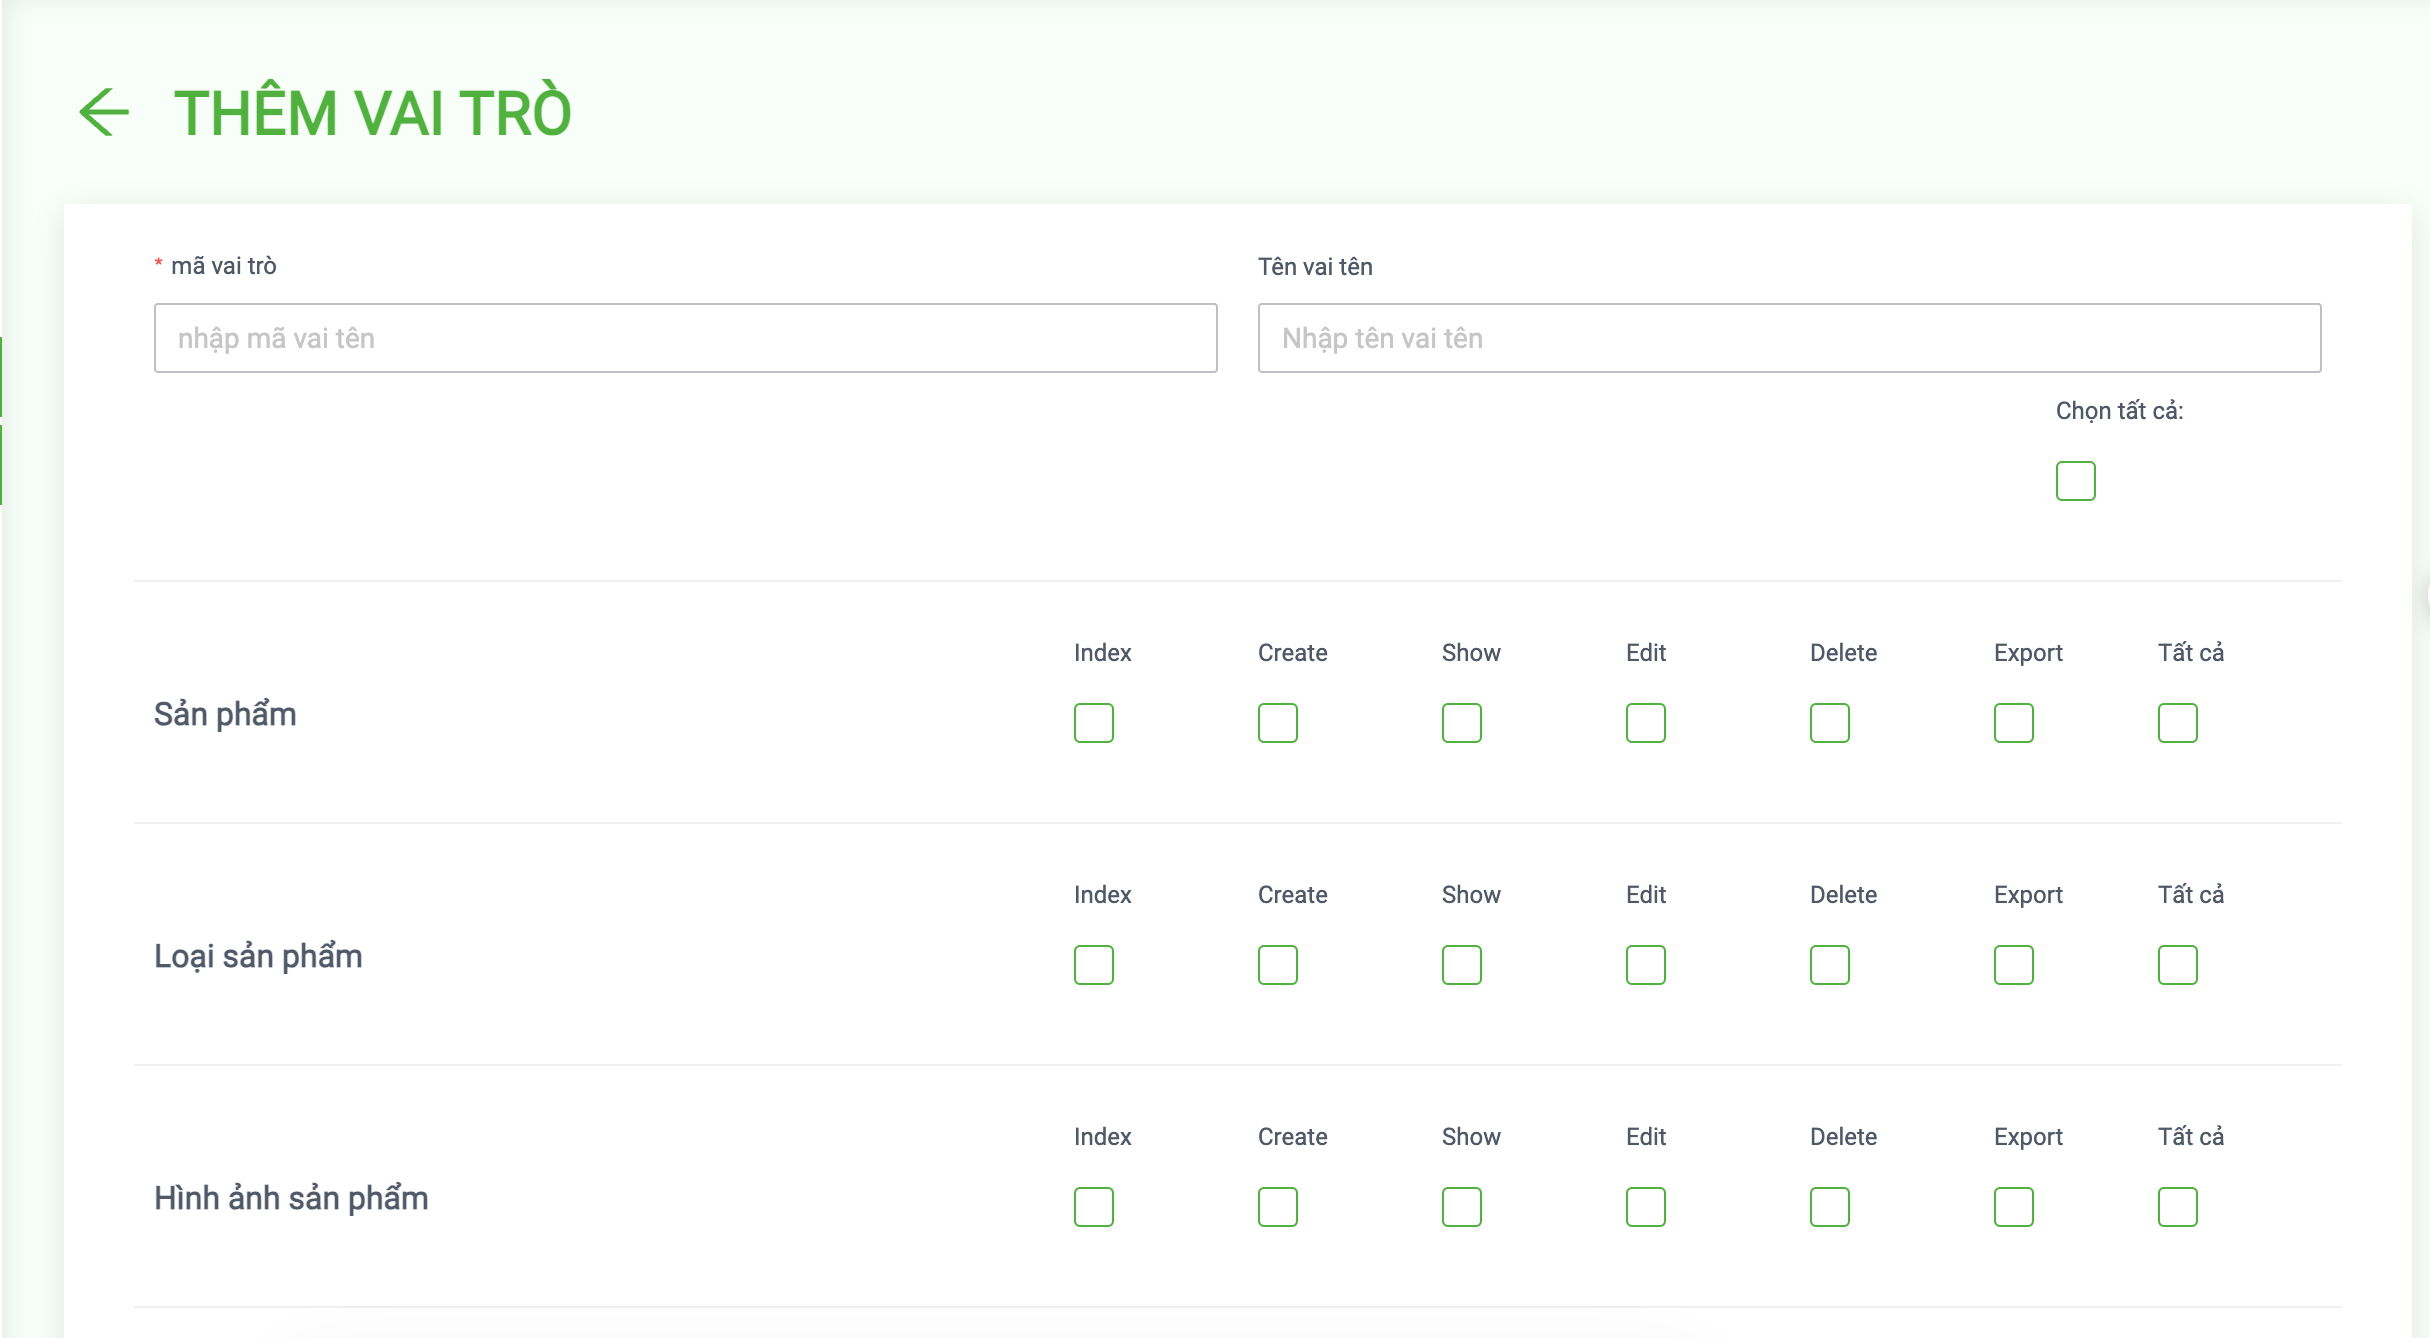Viewport: 2430px width, 1338px height.
Task: Focus the Tên vai tên input field
Action: [1789, 338]
